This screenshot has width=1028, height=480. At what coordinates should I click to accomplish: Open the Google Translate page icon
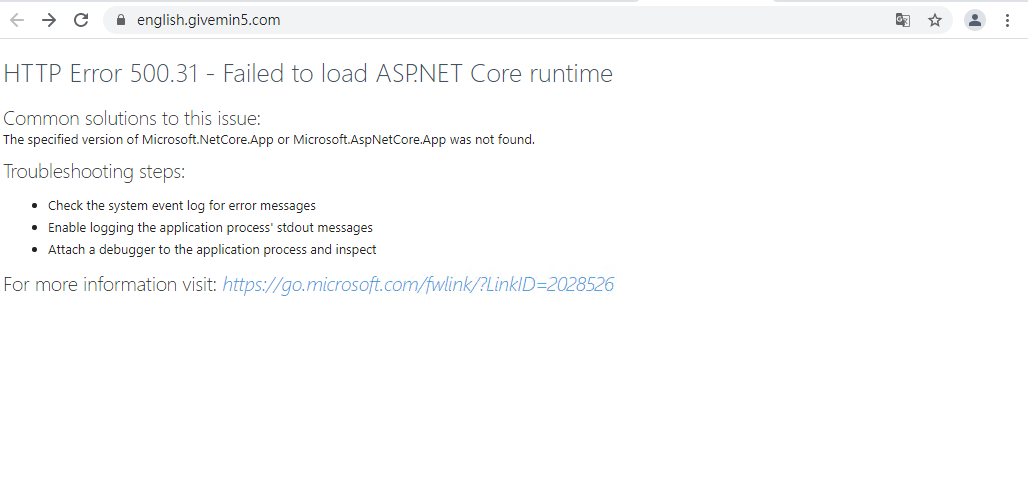[903, 20]
